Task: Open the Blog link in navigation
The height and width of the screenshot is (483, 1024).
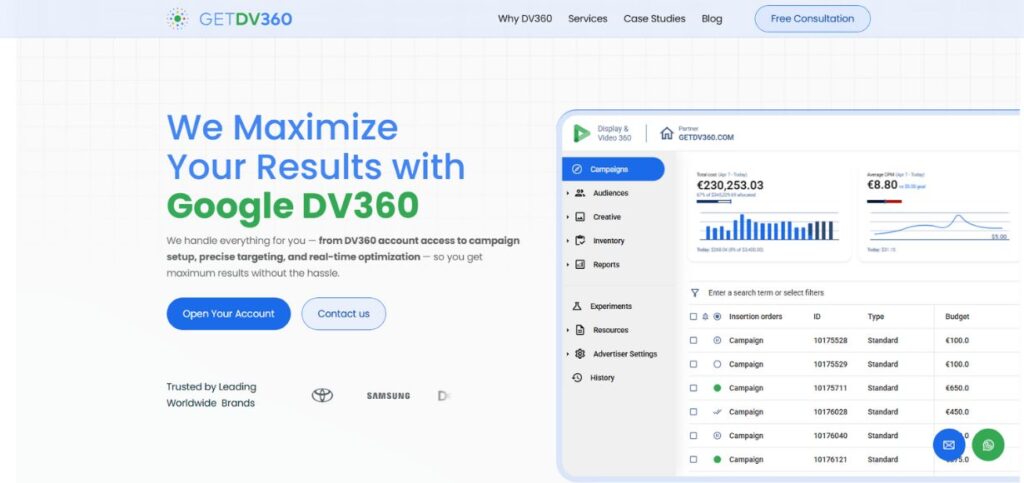Action: [x=712, y=18]
